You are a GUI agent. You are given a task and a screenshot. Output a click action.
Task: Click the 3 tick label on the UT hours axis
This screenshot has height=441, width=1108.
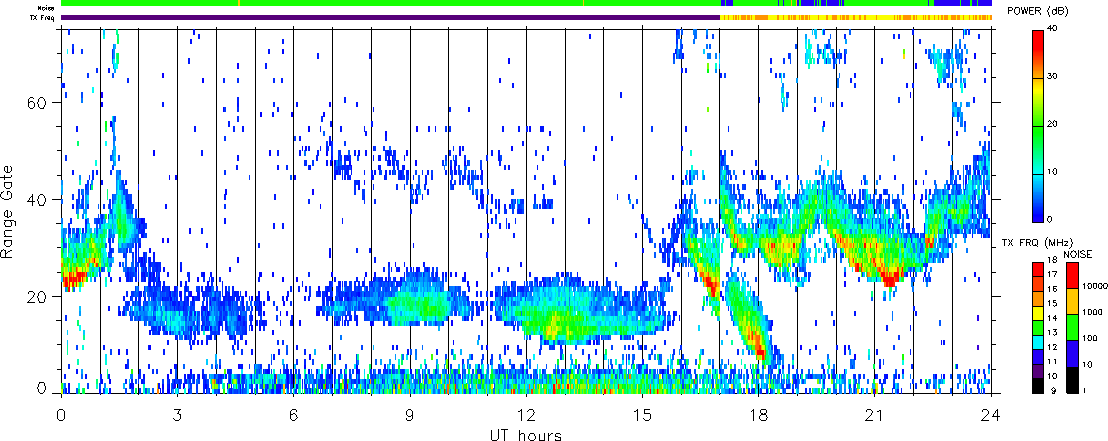pyautogui.click(x=177, y=415)
